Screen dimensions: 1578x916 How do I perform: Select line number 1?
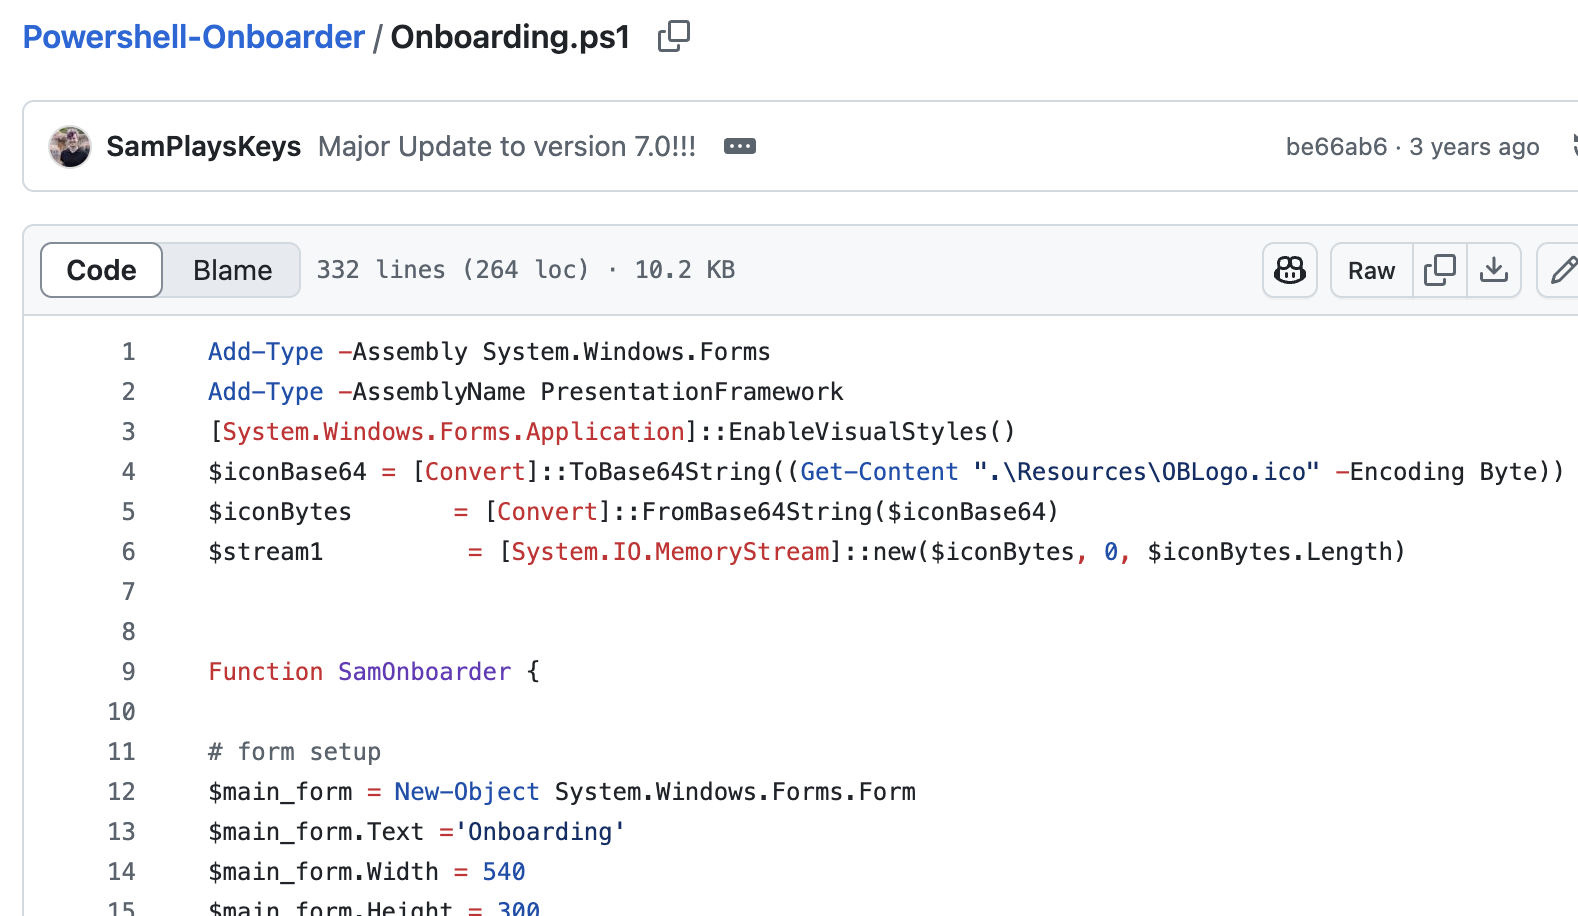click(128, 352)
